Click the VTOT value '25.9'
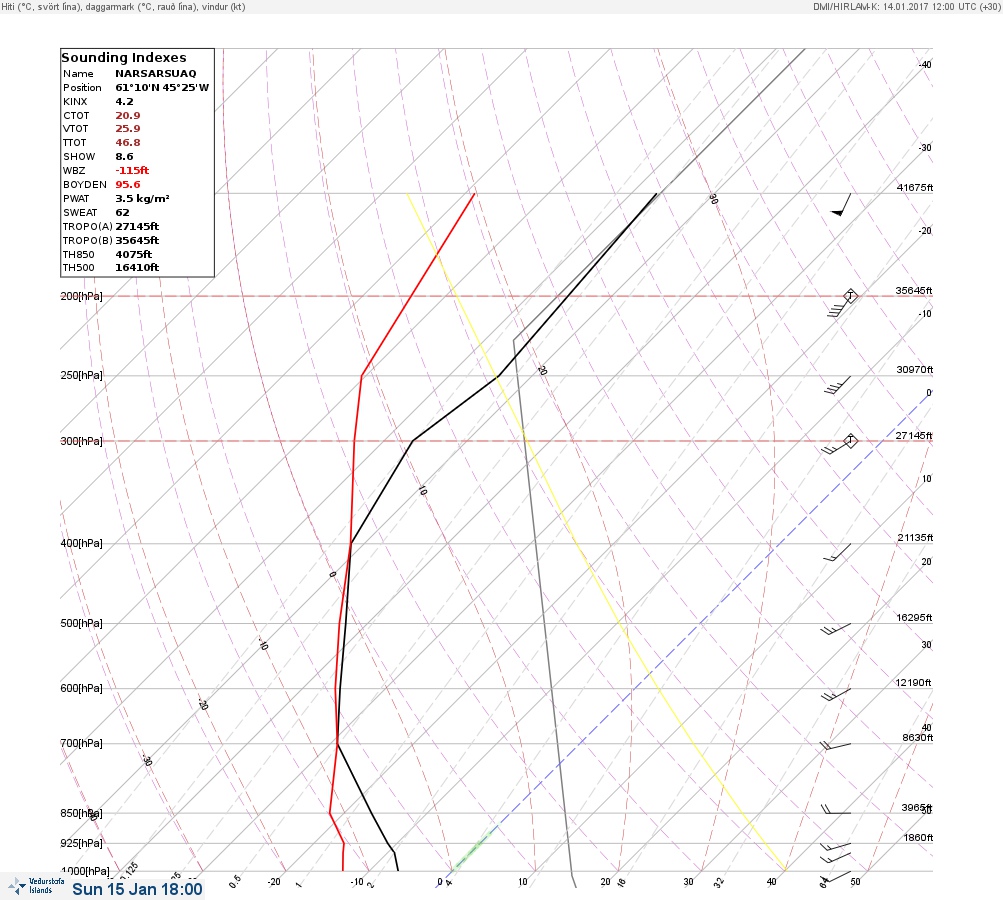The image size is (1003, 900). click(x=127, y=129)
